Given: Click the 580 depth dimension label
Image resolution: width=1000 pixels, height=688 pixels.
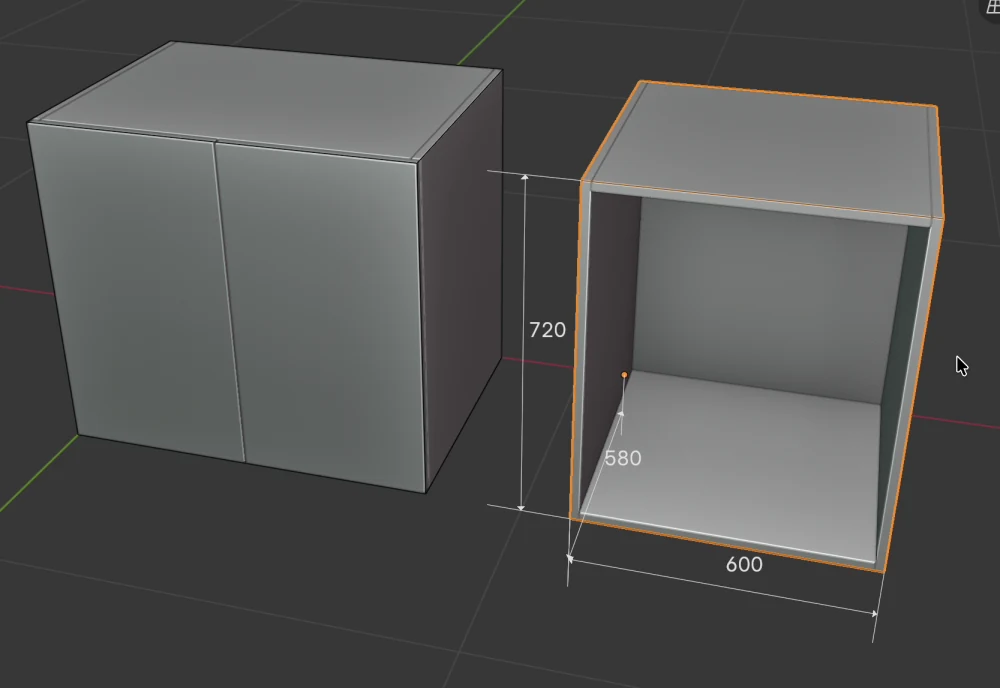Looking at the screenshot, I should click(622, 458).
